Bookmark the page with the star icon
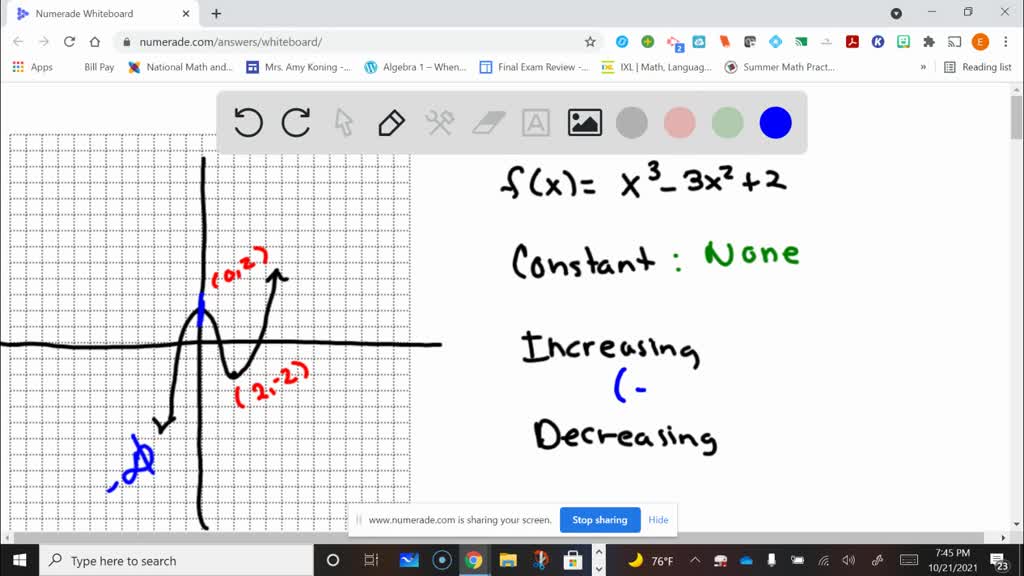This screenshot has height=576, width=1024. point(589,43)
